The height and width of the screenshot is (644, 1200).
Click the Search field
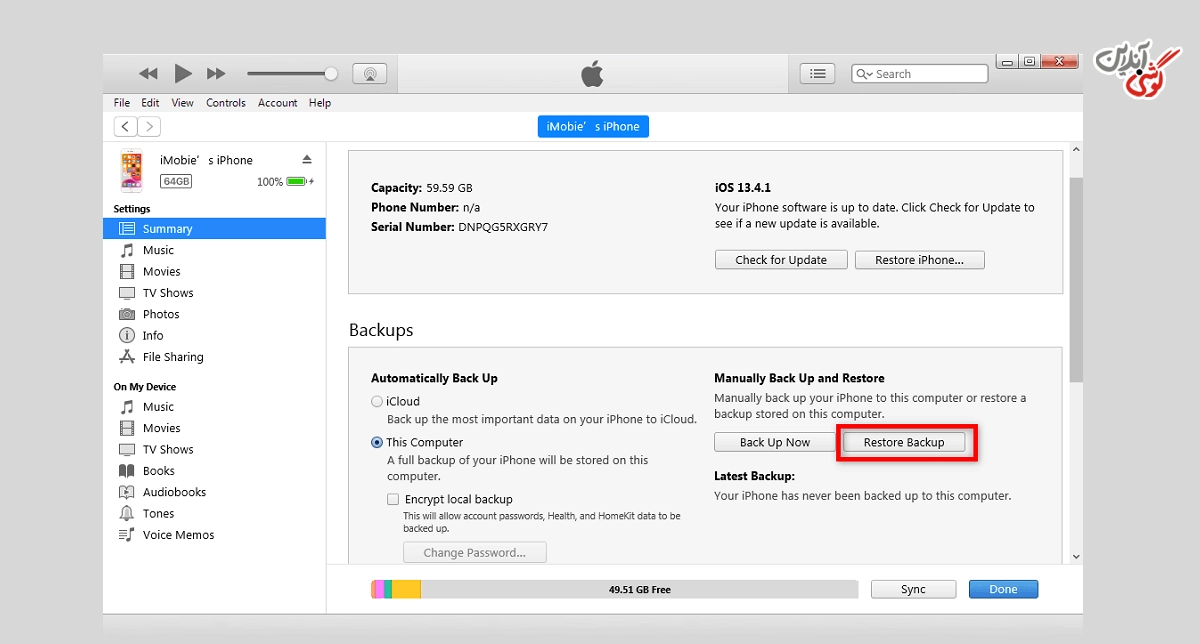coord(920,74)
